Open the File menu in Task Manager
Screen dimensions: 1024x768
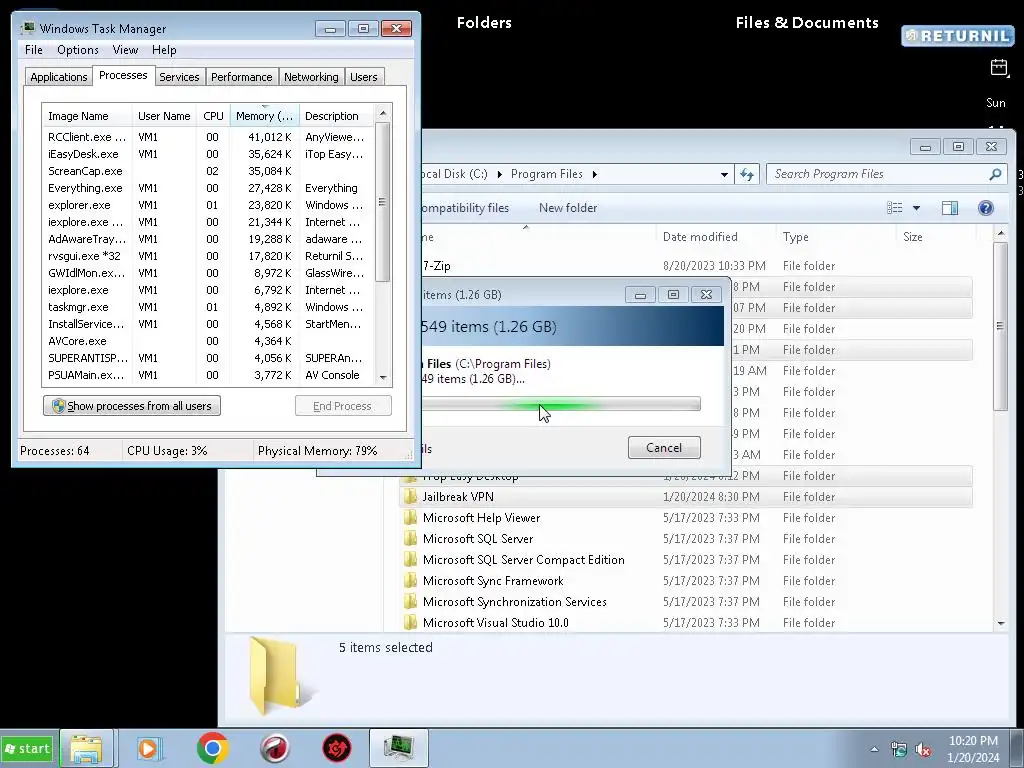pos(33,50)
